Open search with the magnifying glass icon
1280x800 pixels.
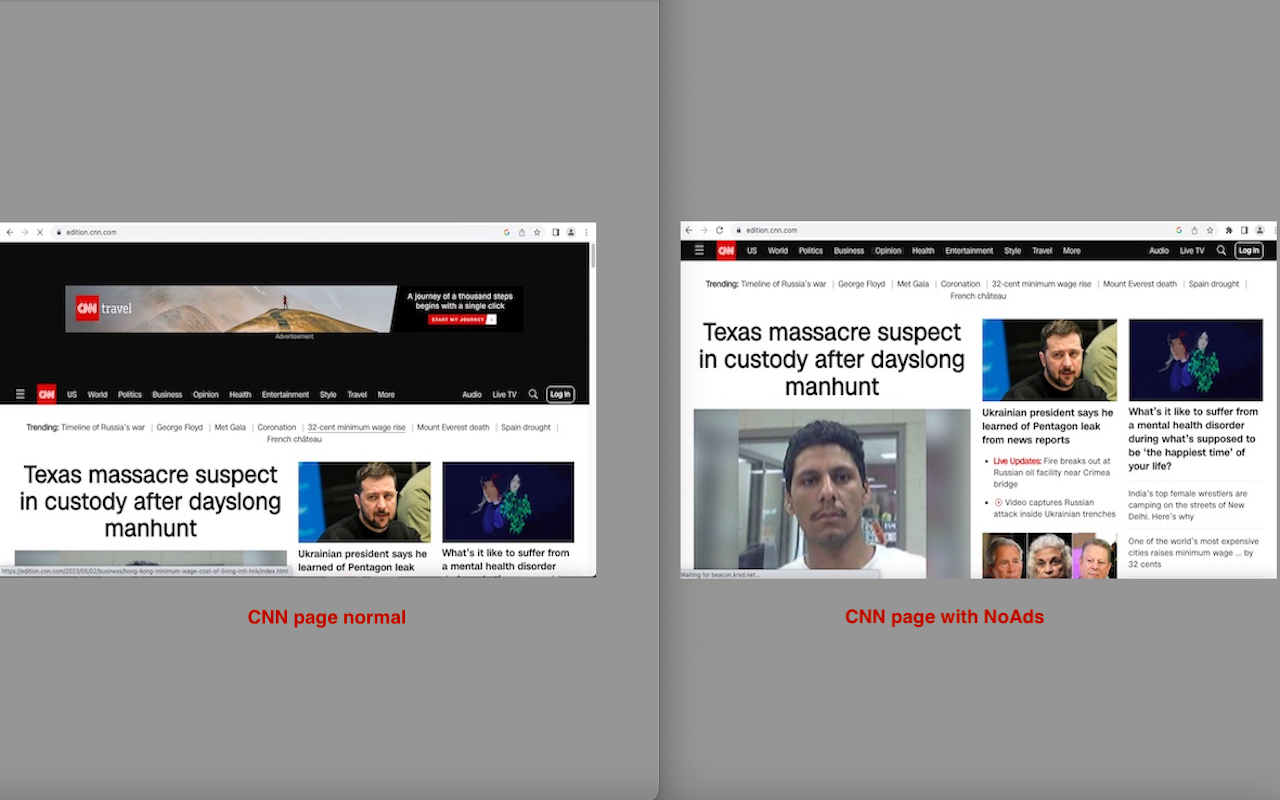point(1220,250)
